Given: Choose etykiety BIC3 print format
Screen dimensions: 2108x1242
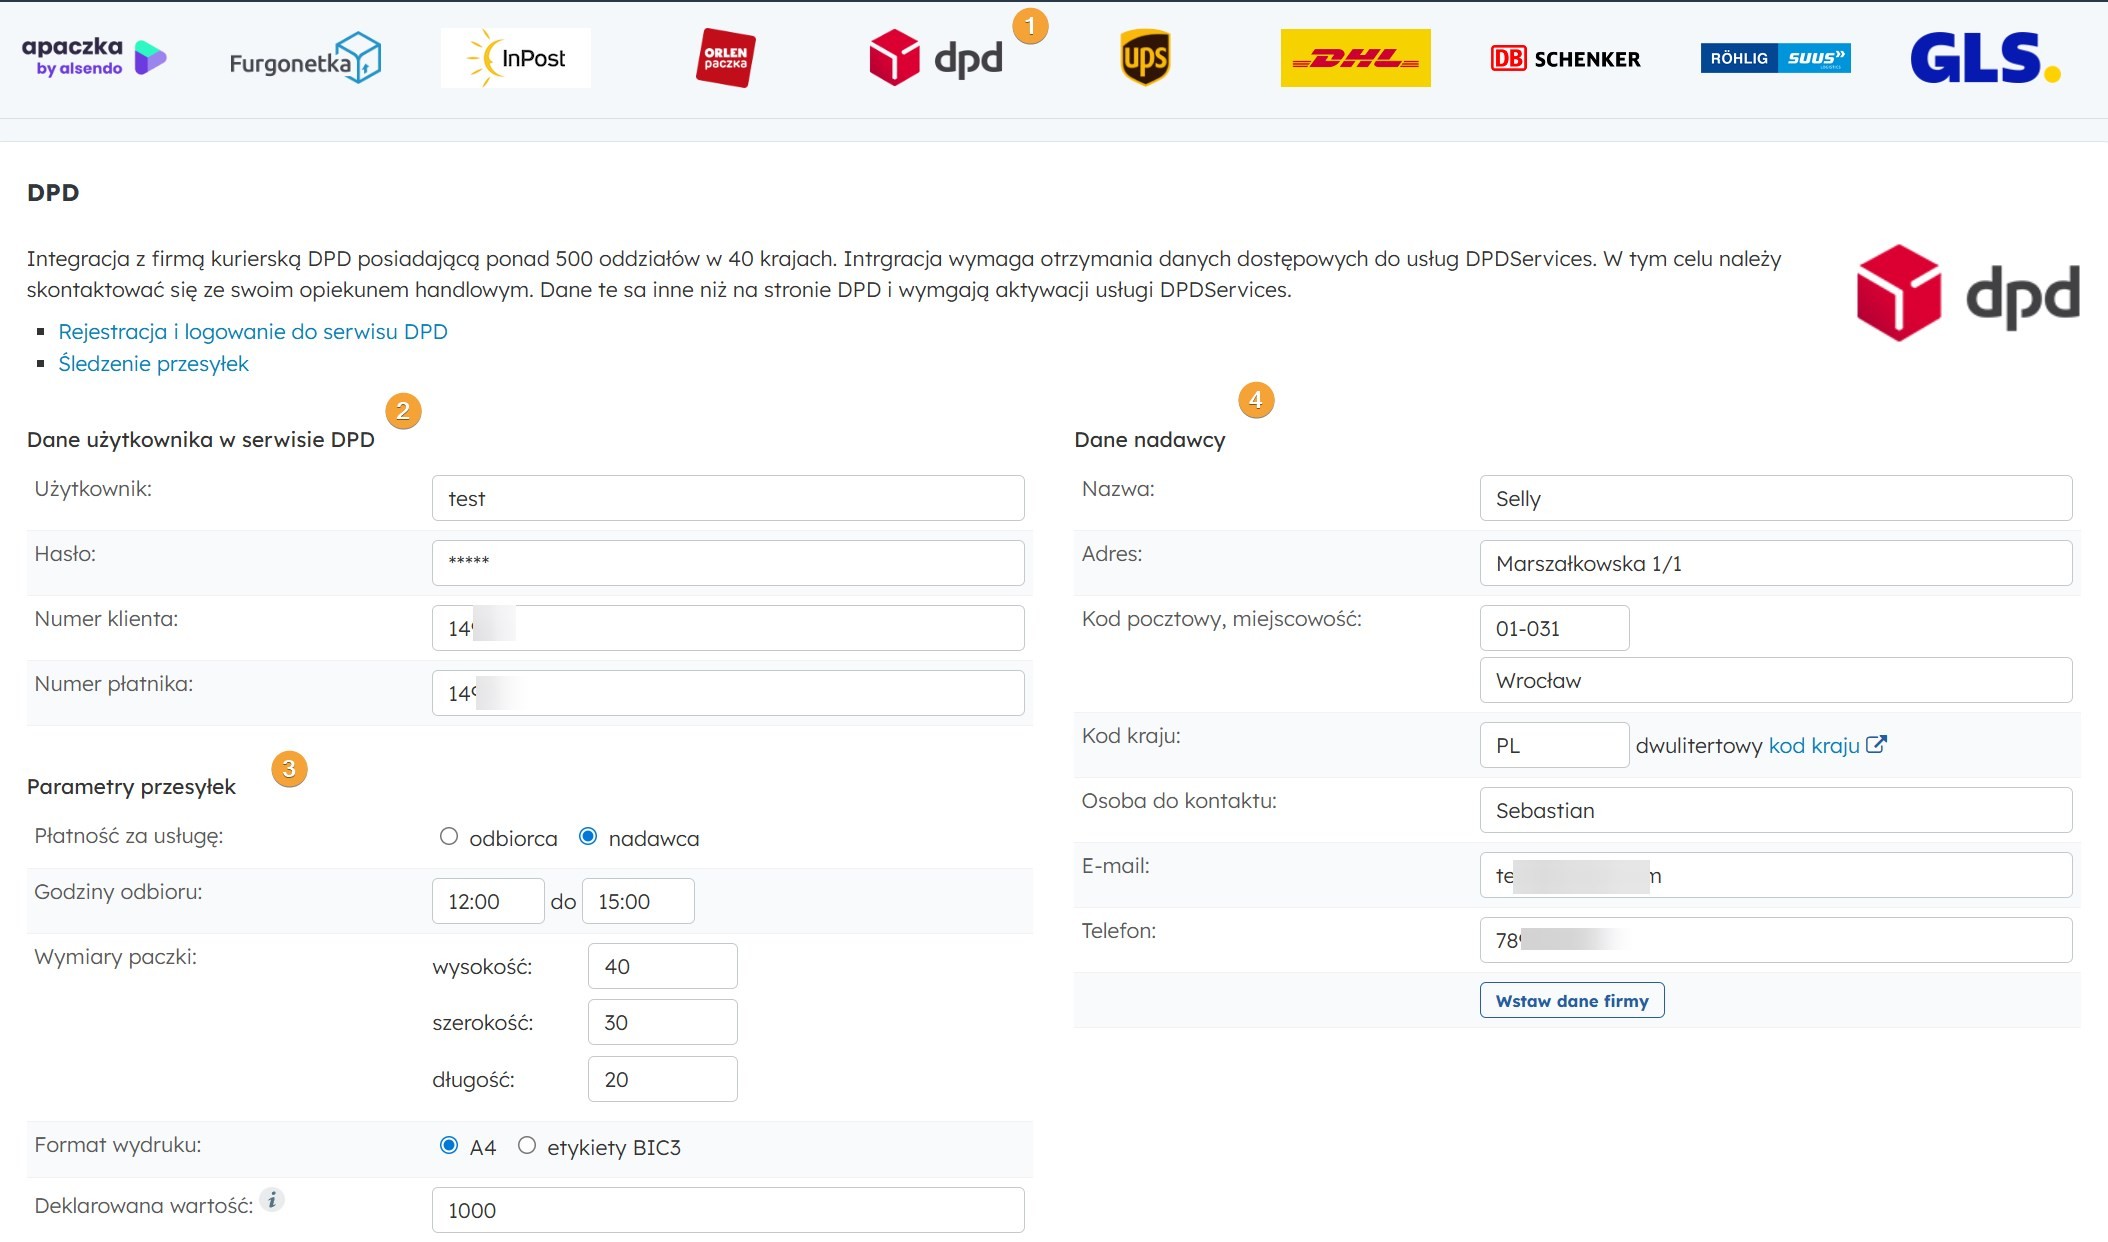Looking at the screenshot, I should (x=527, y=1145).
